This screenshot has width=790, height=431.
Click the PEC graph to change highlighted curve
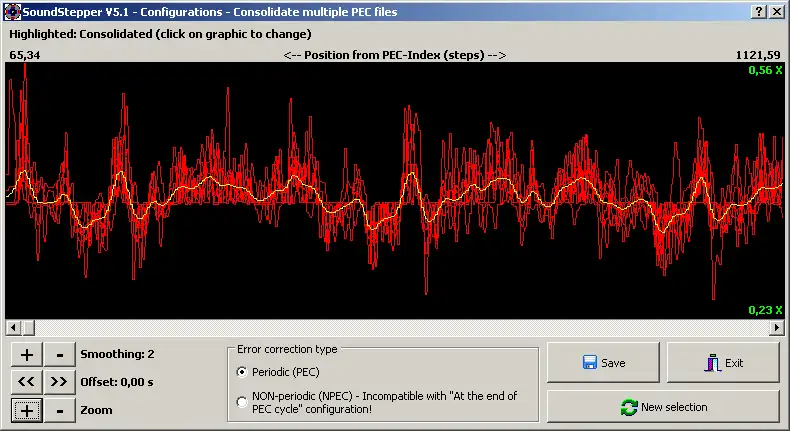pos(394,191)
